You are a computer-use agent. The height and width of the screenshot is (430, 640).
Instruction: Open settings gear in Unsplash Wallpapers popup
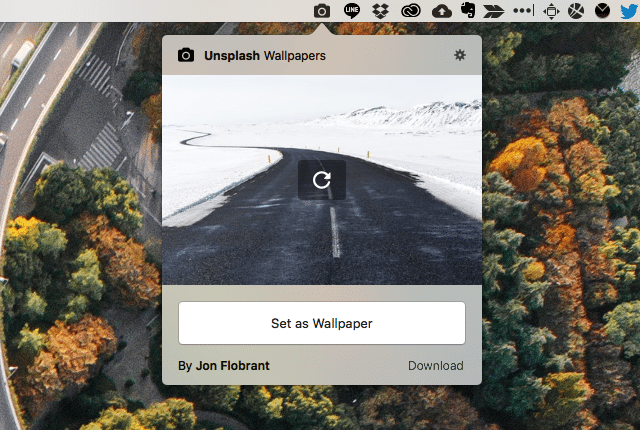(x=460, y=55)
